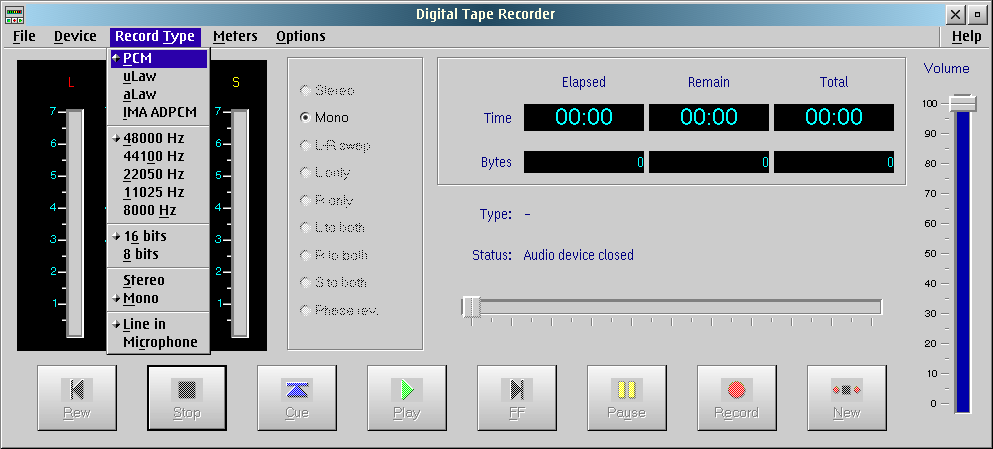Open the Help menu

click(x=966, y=36)
